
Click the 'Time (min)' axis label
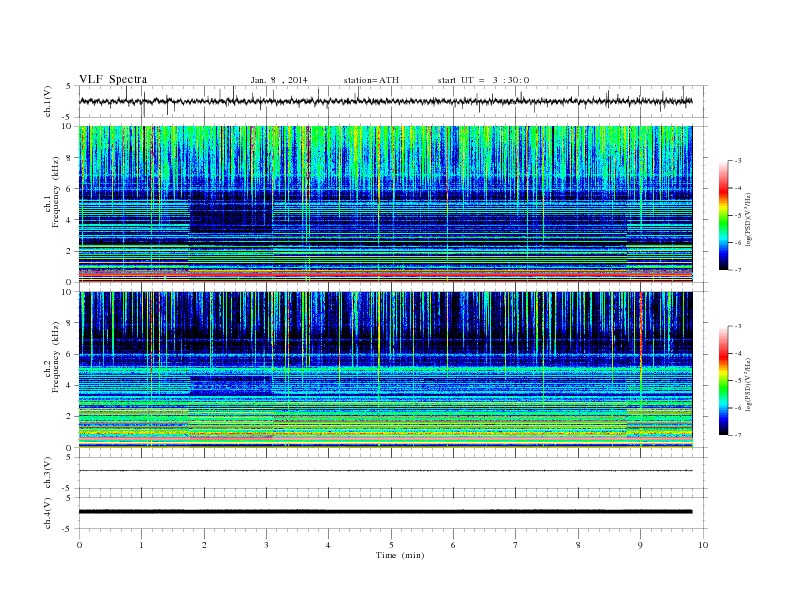coord(400,555)
